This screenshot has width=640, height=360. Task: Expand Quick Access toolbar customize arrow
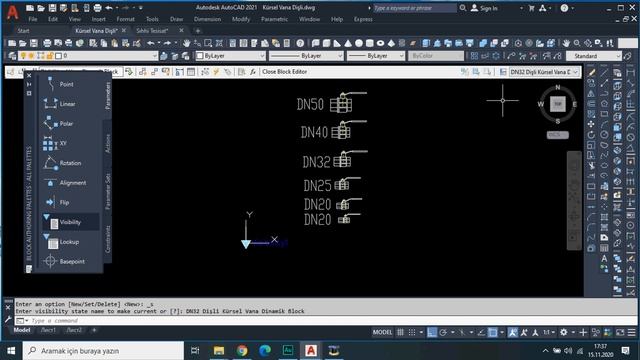(x=141, y=8)
